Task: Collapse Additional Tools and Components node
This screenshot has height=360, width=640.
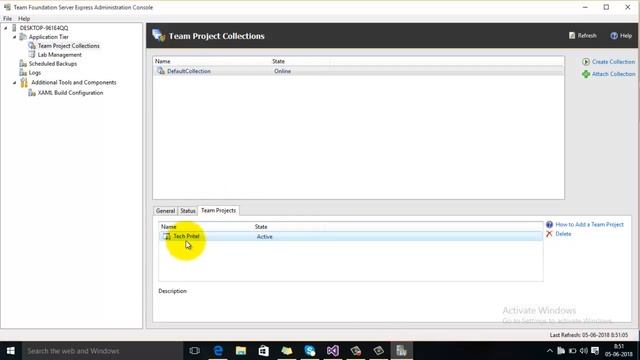Action: [x=15, y=83]
